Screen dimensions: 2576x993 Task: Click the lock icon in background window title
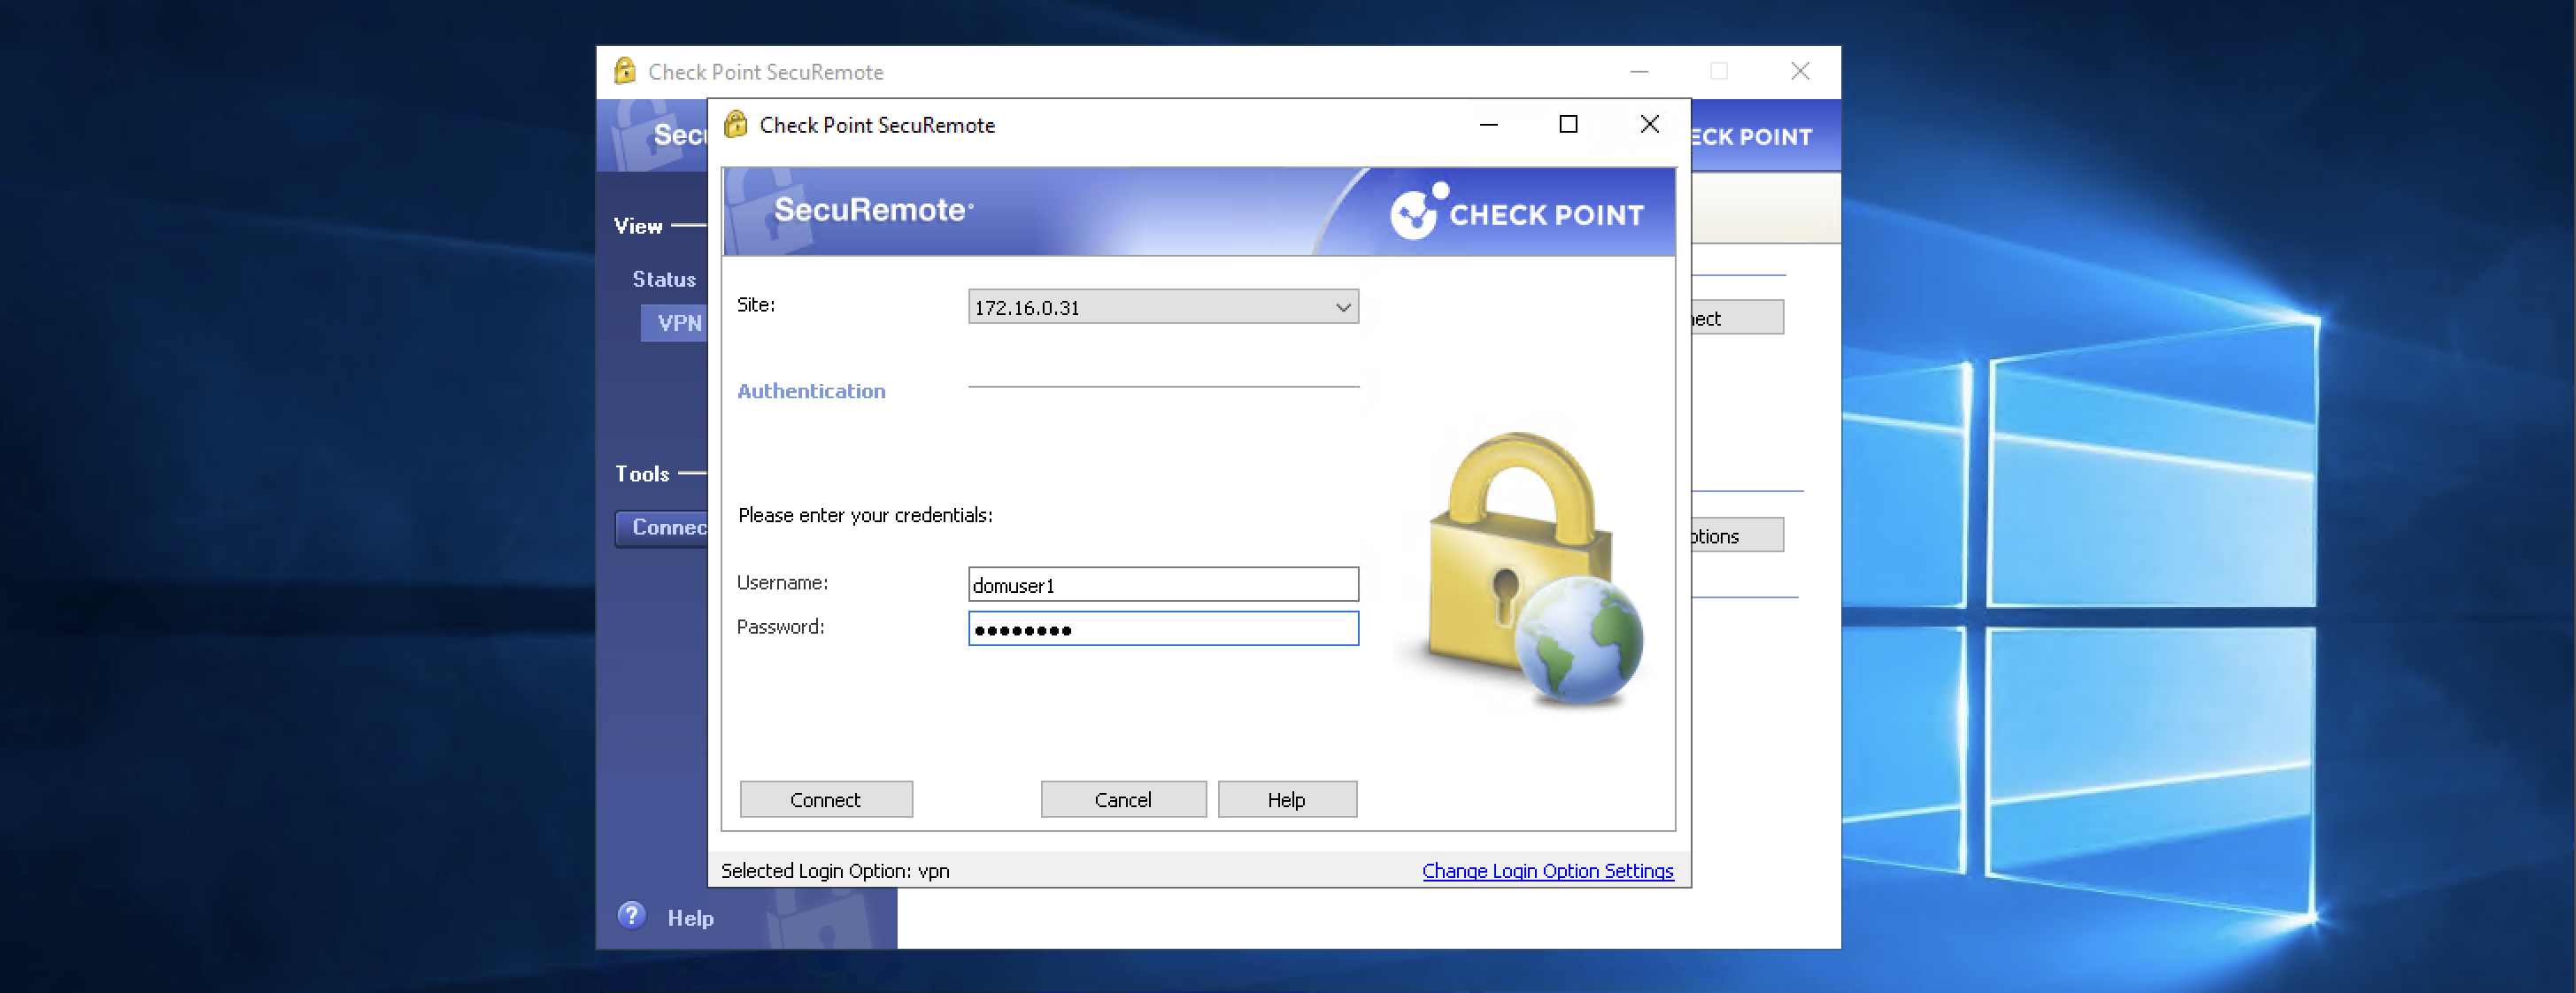point(625,71)
